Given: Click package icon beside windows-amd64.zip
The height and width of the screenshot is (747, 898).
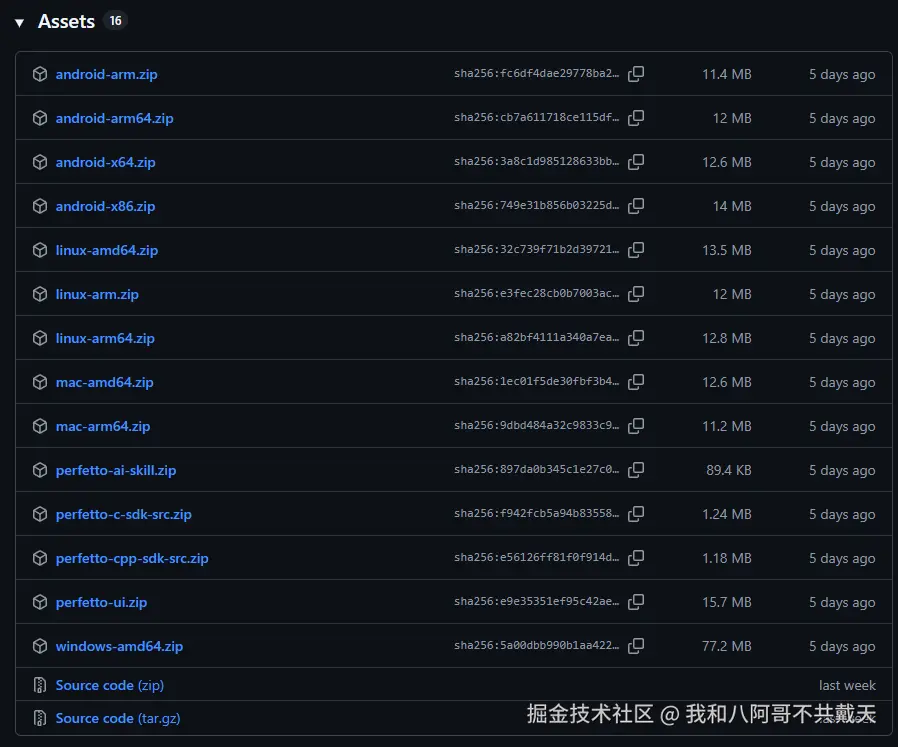Looking at the screenshot, I should pos(40,646).
